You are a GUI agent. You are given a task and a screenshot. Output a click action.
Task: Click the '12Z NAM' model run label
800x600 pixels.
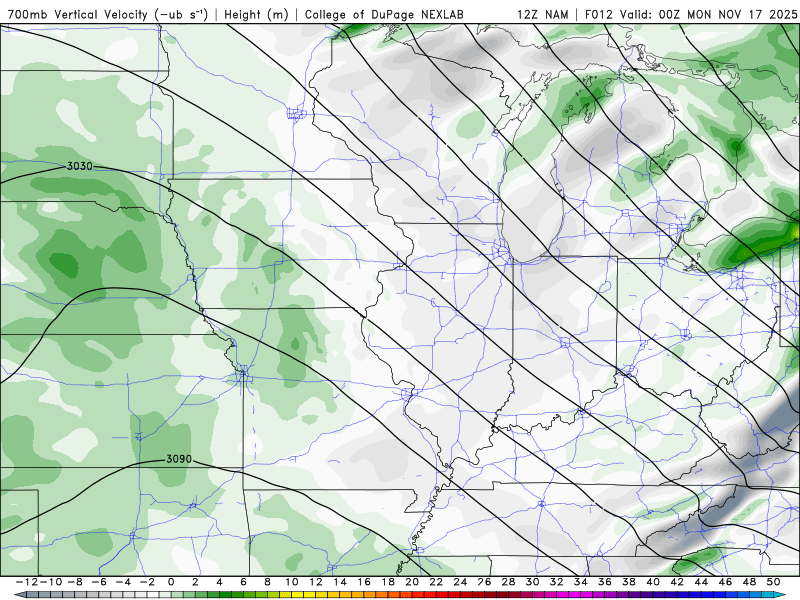click(x=542, y=14)
